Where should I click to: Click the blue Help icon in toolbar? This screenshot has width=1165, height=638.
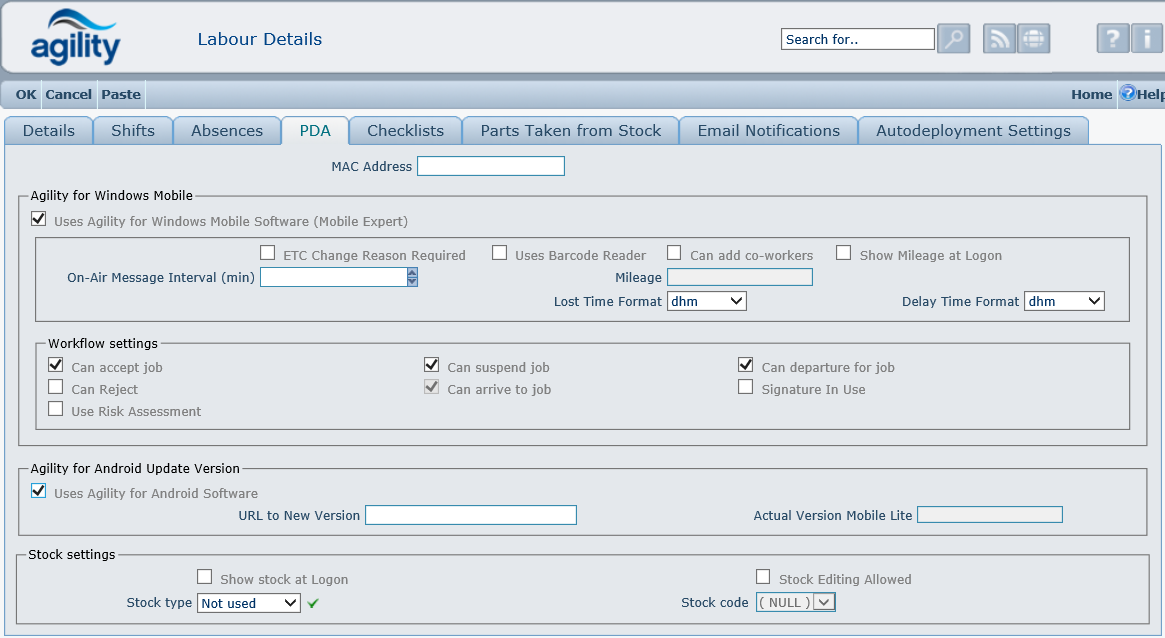point(1127,94)
